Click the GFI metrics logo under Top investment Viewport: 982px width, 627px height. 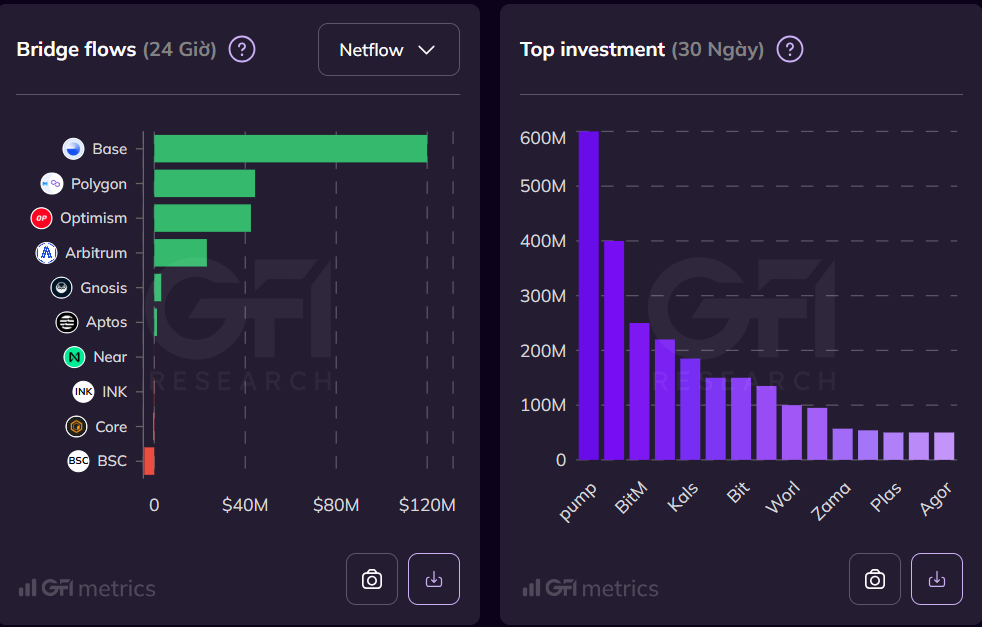590,588
